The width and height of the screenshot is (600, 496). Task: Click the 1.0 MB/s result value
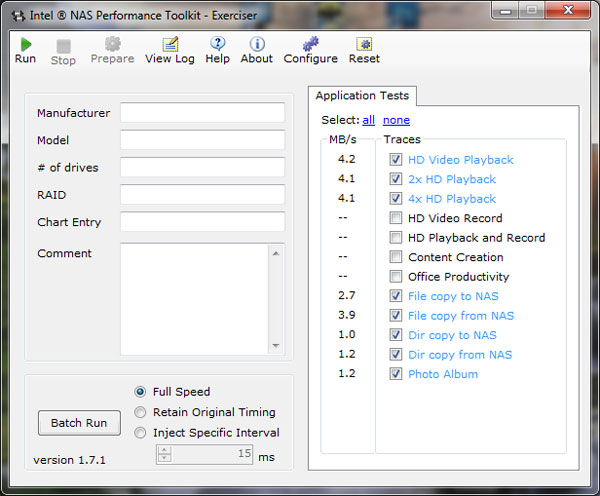(347, 334)
